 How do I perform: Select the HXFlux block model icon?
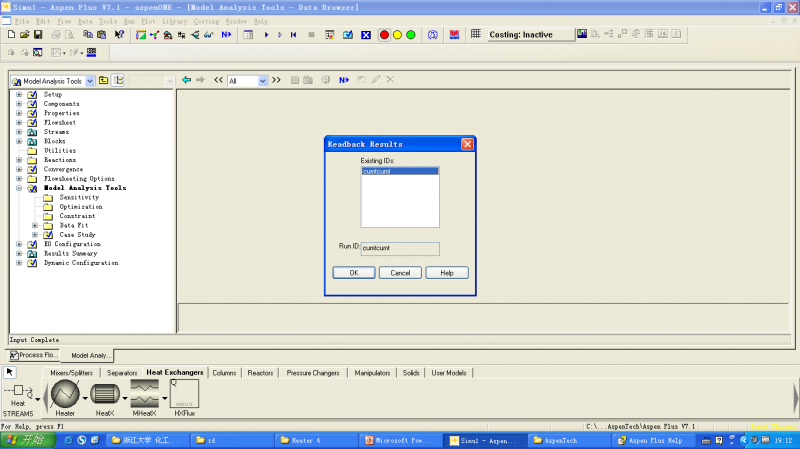click(184, 393)
